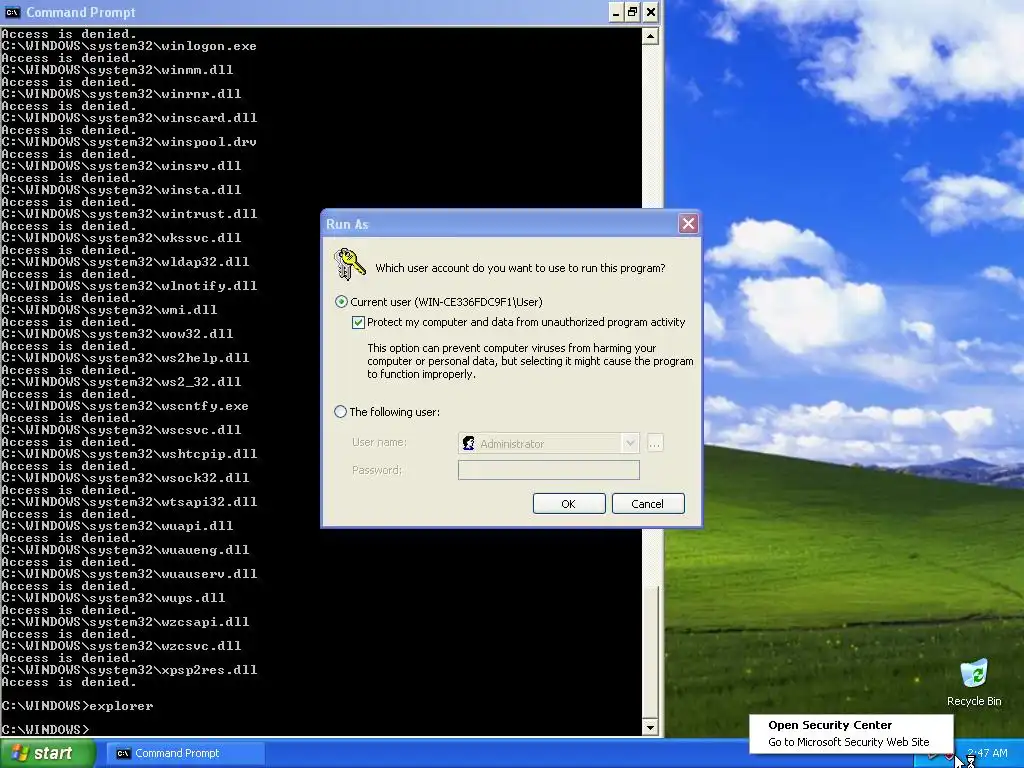1024x768 pixels.
Task: Click the browse users ellipsis button
Action: click(x=654, y=443)
